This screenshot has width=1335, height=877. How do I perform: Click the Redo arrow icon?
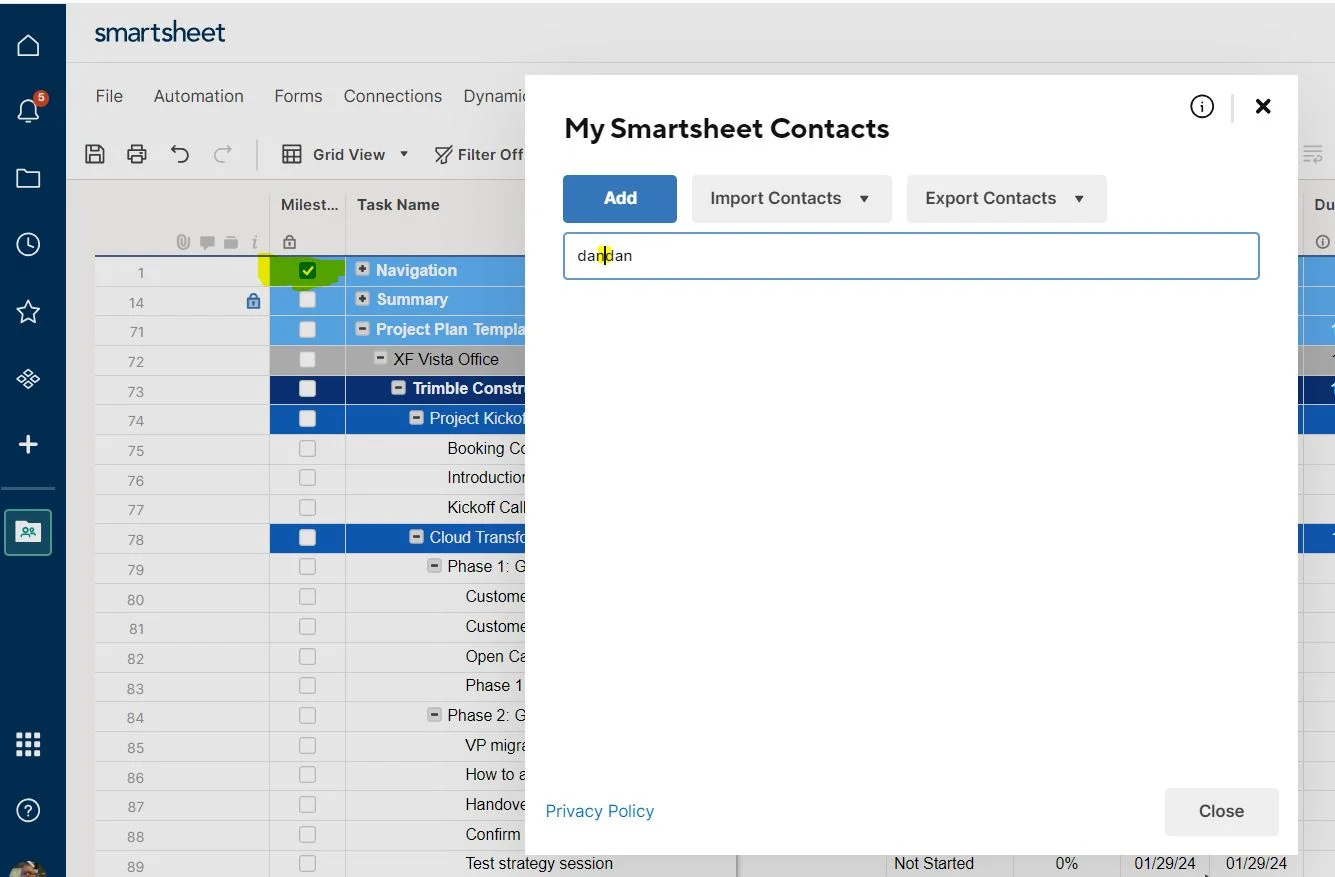(222, 154)
